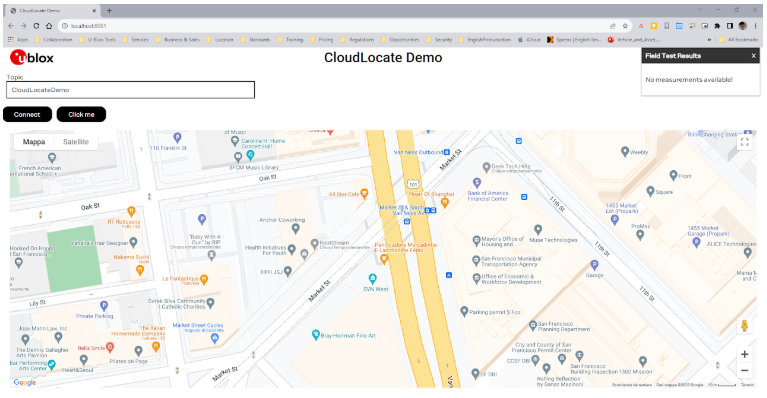Image resolution: width=767 pixels, height=398 pixels.
Task: Open the Standards bookmarks folder
Action: coord(255,40)
